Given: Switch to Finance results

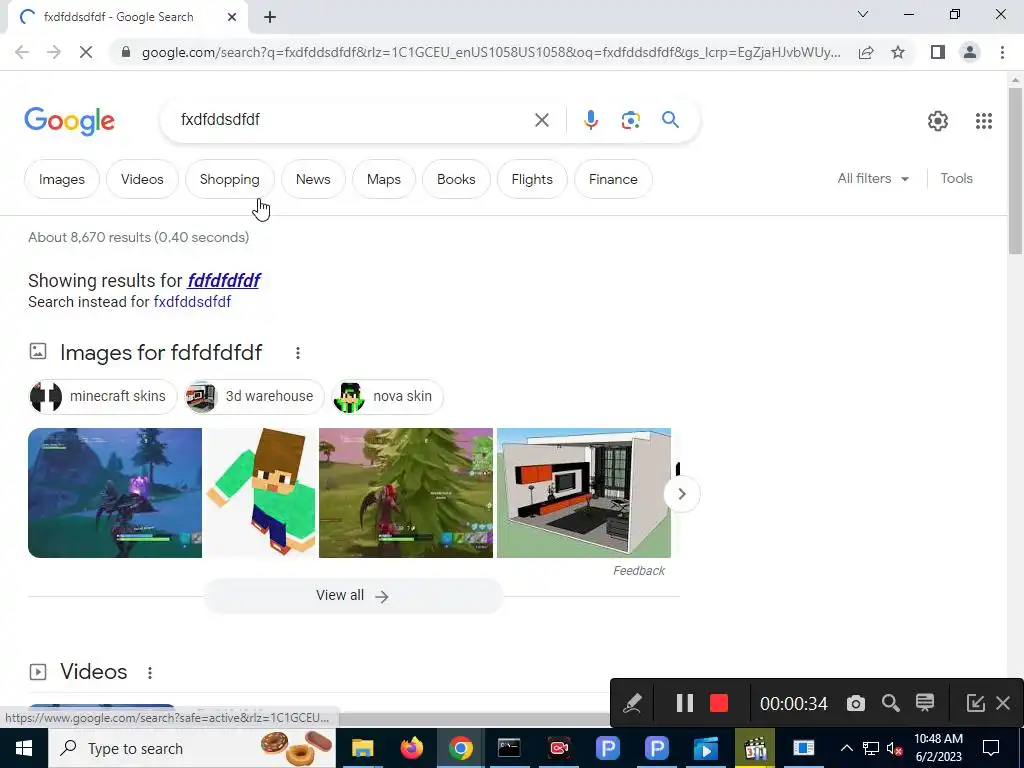Looking at the screenshot, I should coord(613,179).
